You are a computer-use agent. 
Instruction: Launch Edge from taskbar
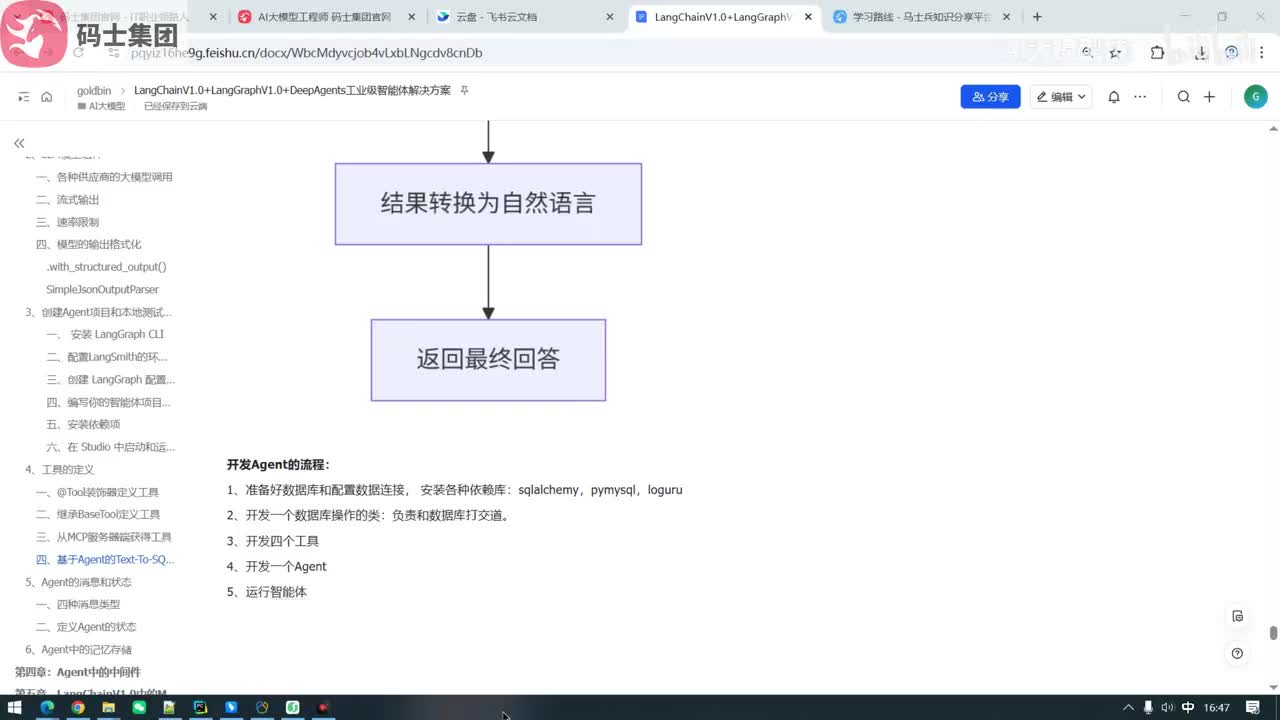coord(46,707)
